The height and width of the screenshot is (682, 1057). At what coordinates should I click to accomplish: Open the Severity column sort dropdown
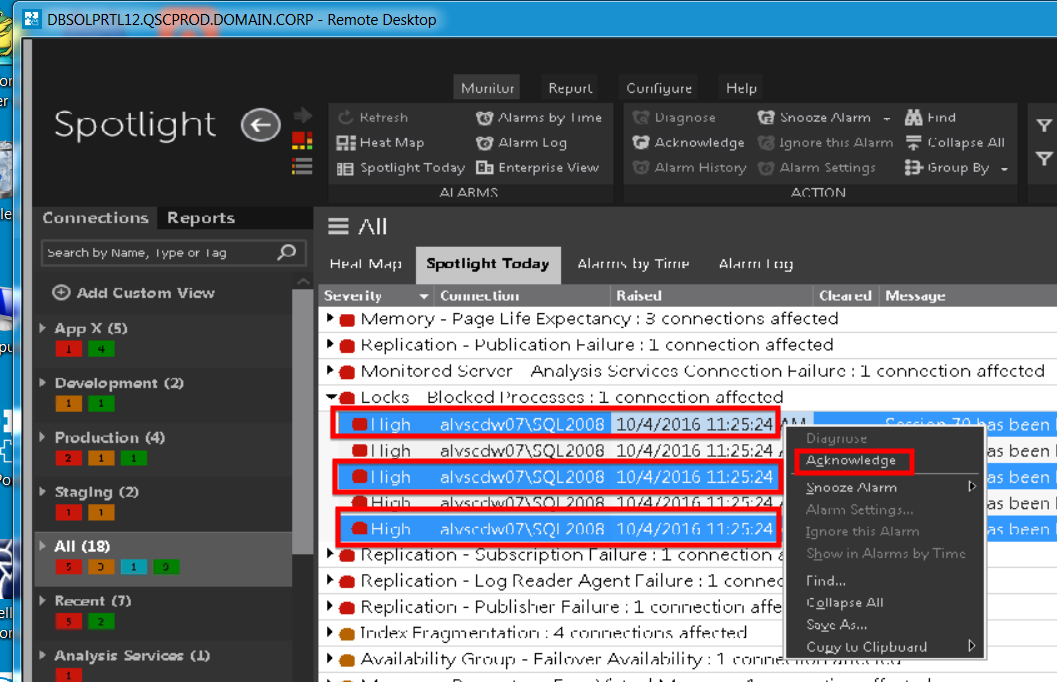pyautogui.click(x=423, y=296)
